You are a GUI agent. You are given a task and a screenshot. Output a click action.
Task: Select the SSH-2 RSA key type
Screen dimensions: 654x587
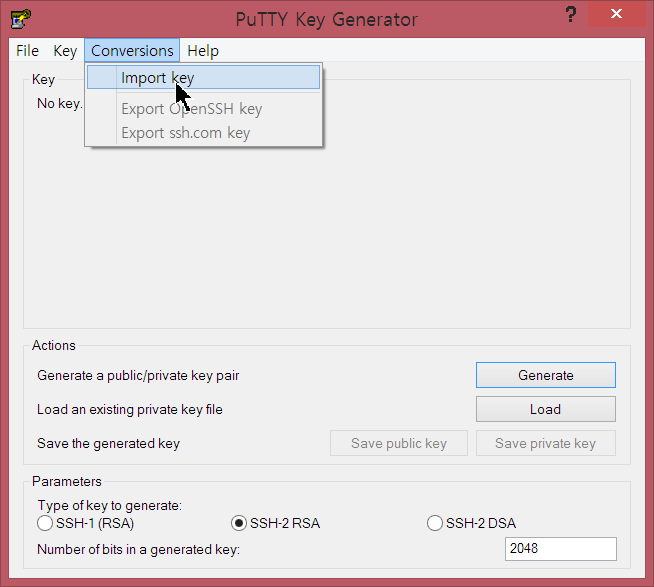[x=276, y=523]
